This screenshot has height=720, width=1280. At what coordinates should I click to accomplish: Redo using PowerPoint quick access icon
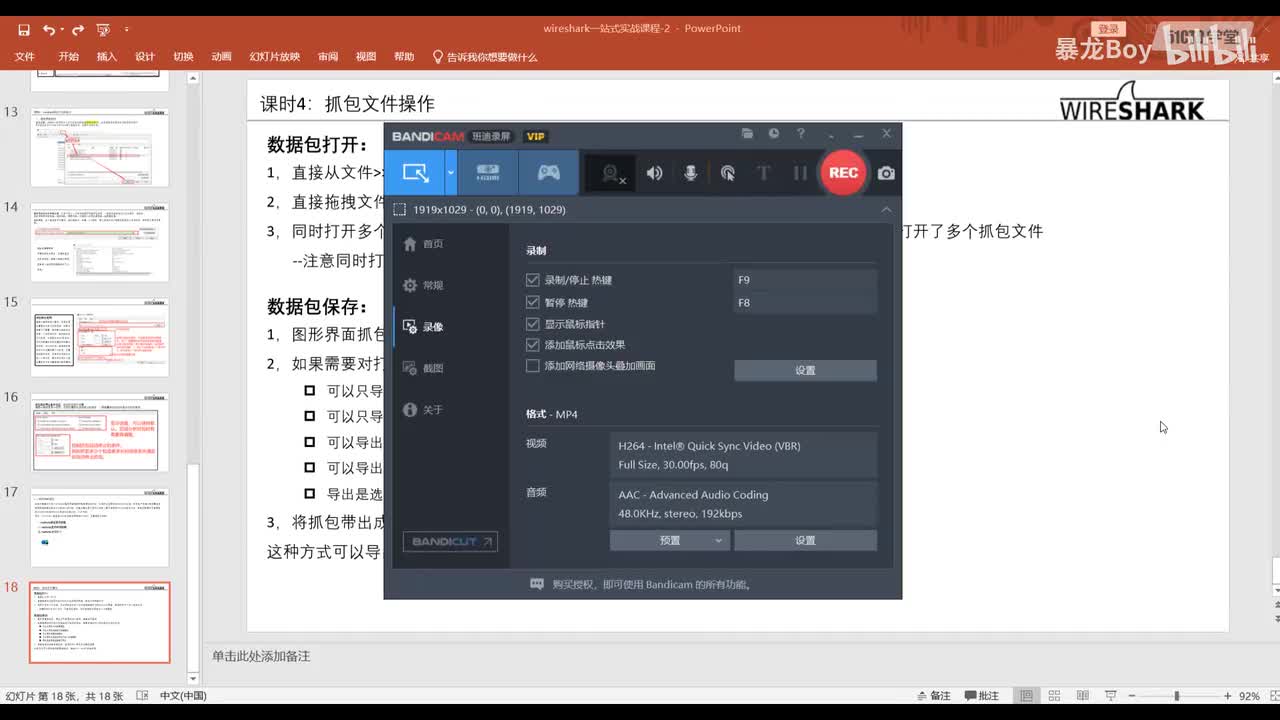coord(80,29)
